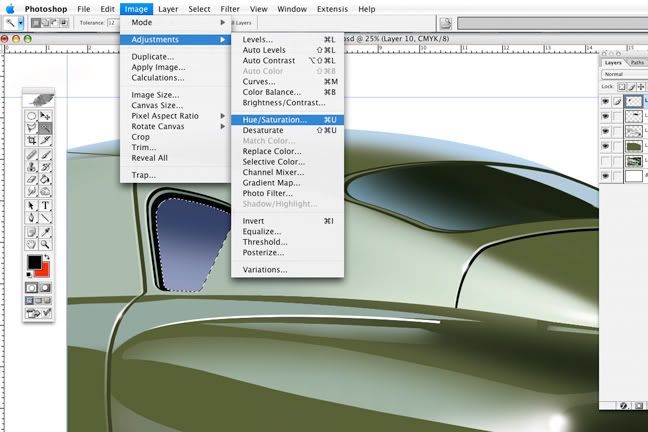The height and width of the screenshot is (432, 648).
Task: Switch to Standard editing mode
Action: pos(31,288)
